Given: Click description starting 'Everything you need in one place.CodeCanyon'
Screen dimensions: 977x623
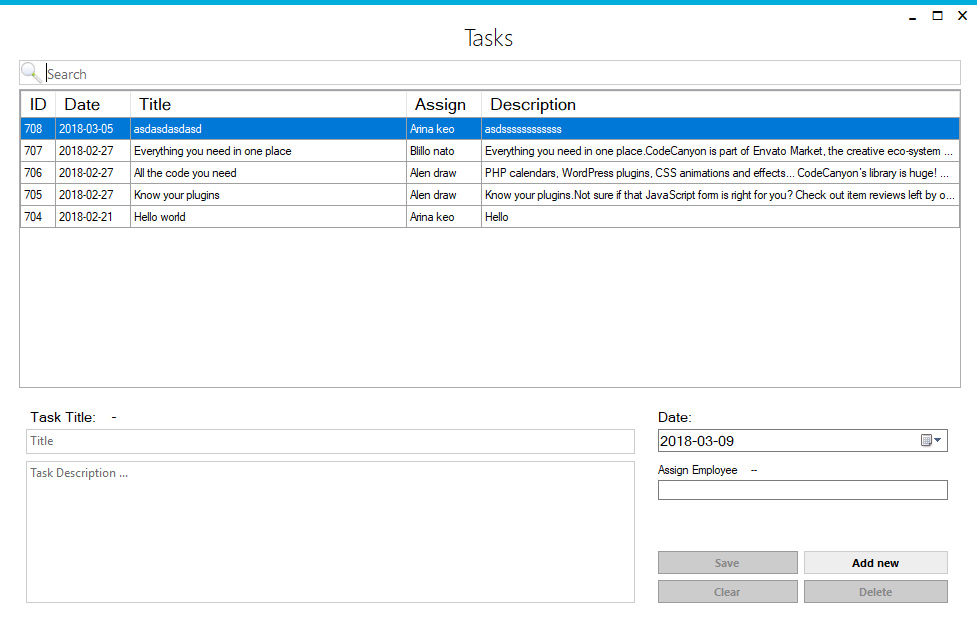Looking at the screenshot, I should point(720,151).
